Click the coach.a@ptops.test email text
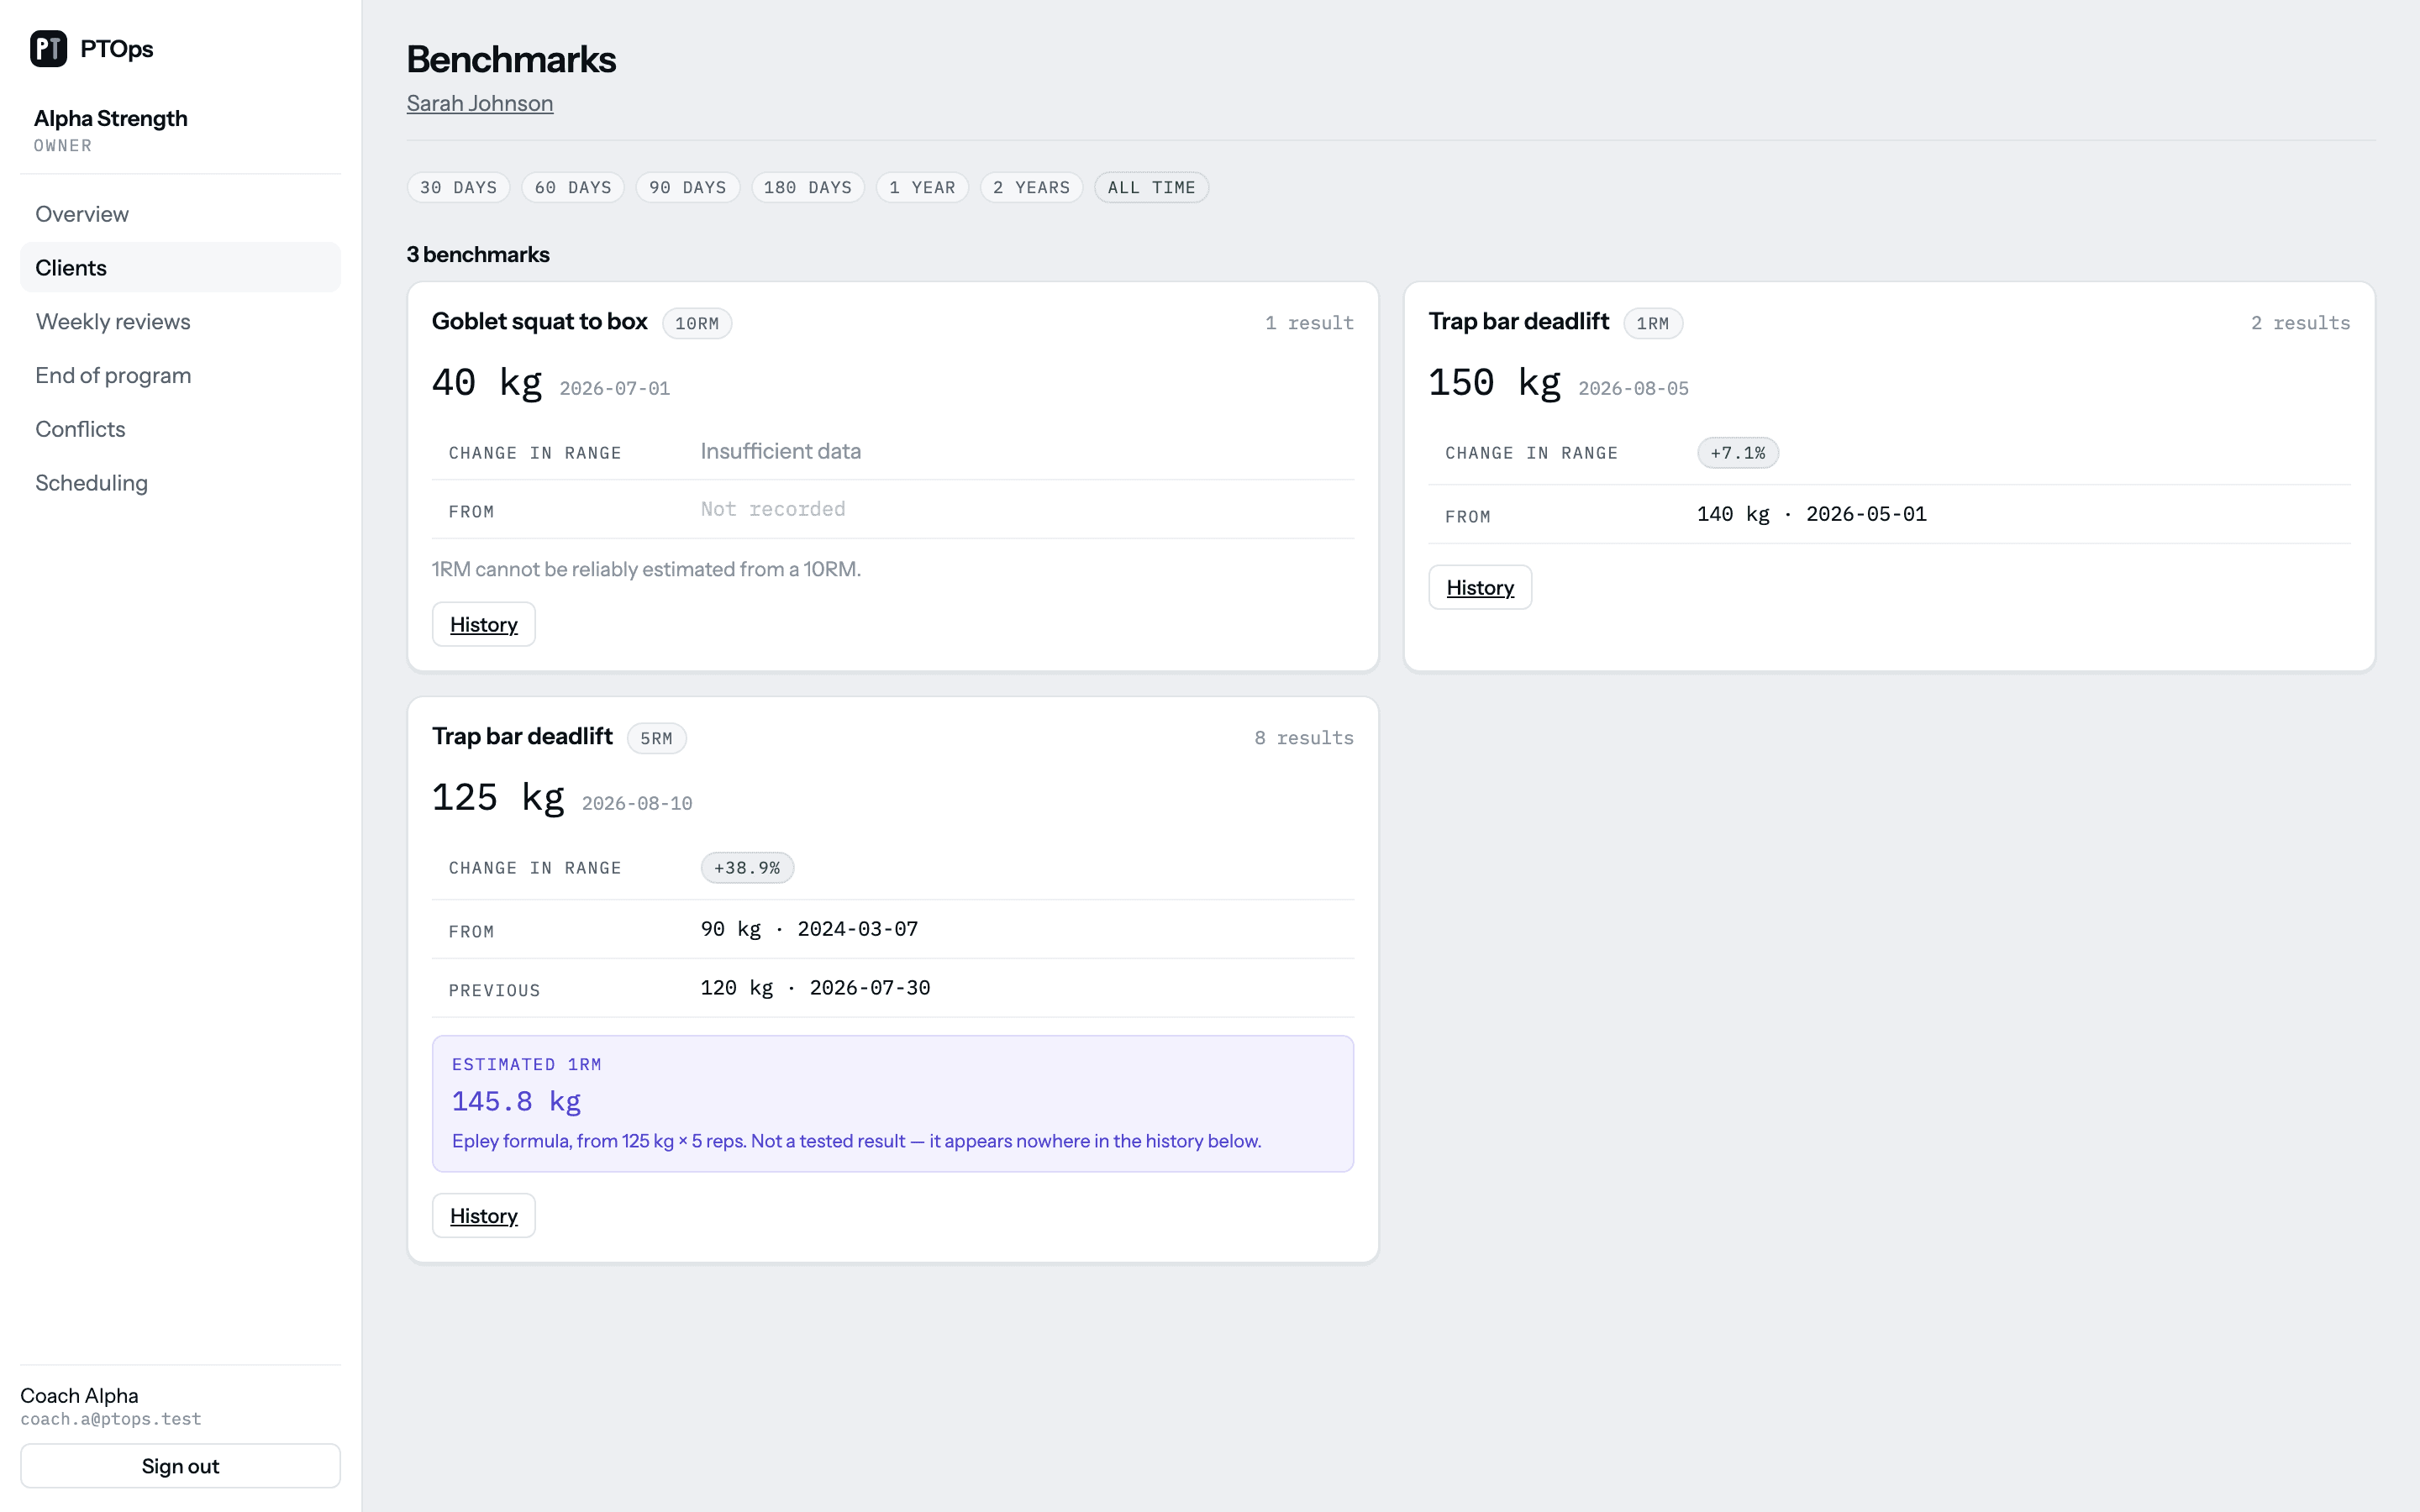 111,1419
